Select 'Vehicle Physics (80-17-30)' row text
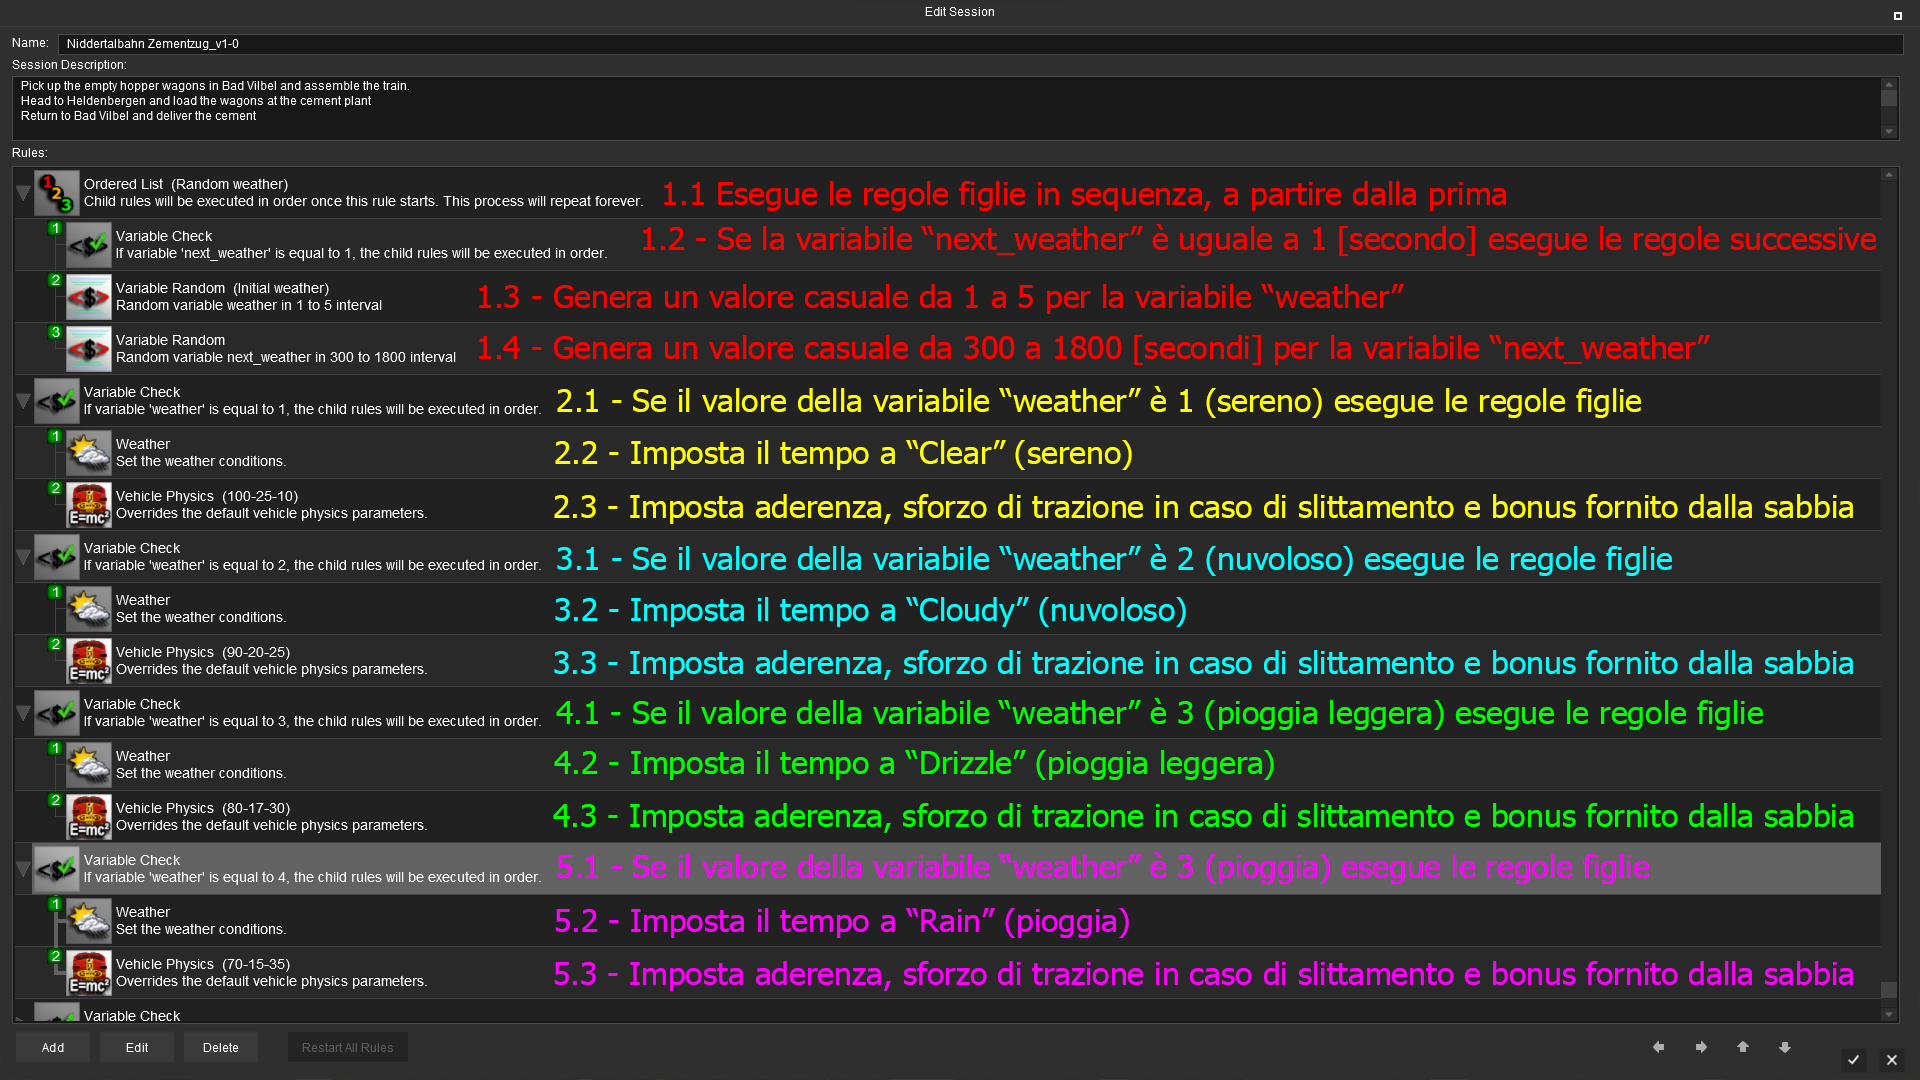The image size is (1920, 1080). (x=203, y=808)
